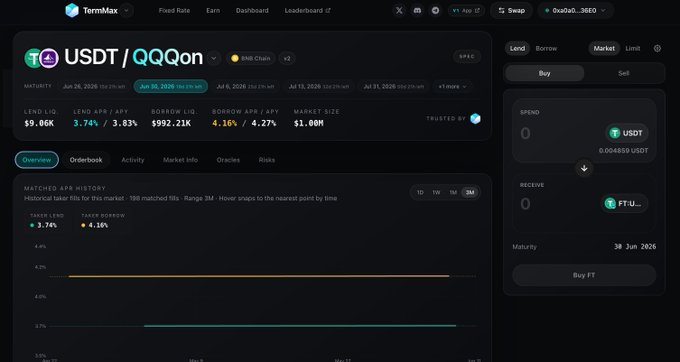
Task: Select Jul 31, 2026 maturity
Action: coord(393,87)
